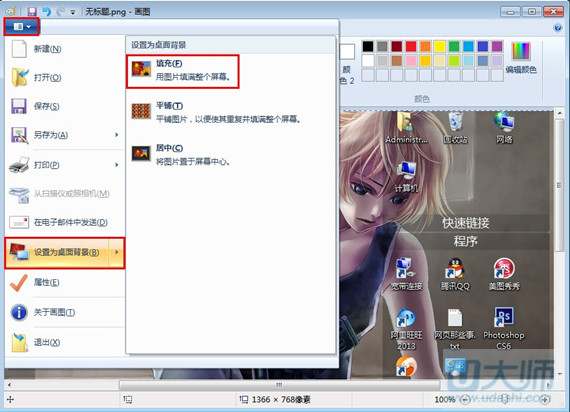Viewport: 570px width, 412px height.
Task: Pick the red color swatch
Action: [x=411, y=46]
